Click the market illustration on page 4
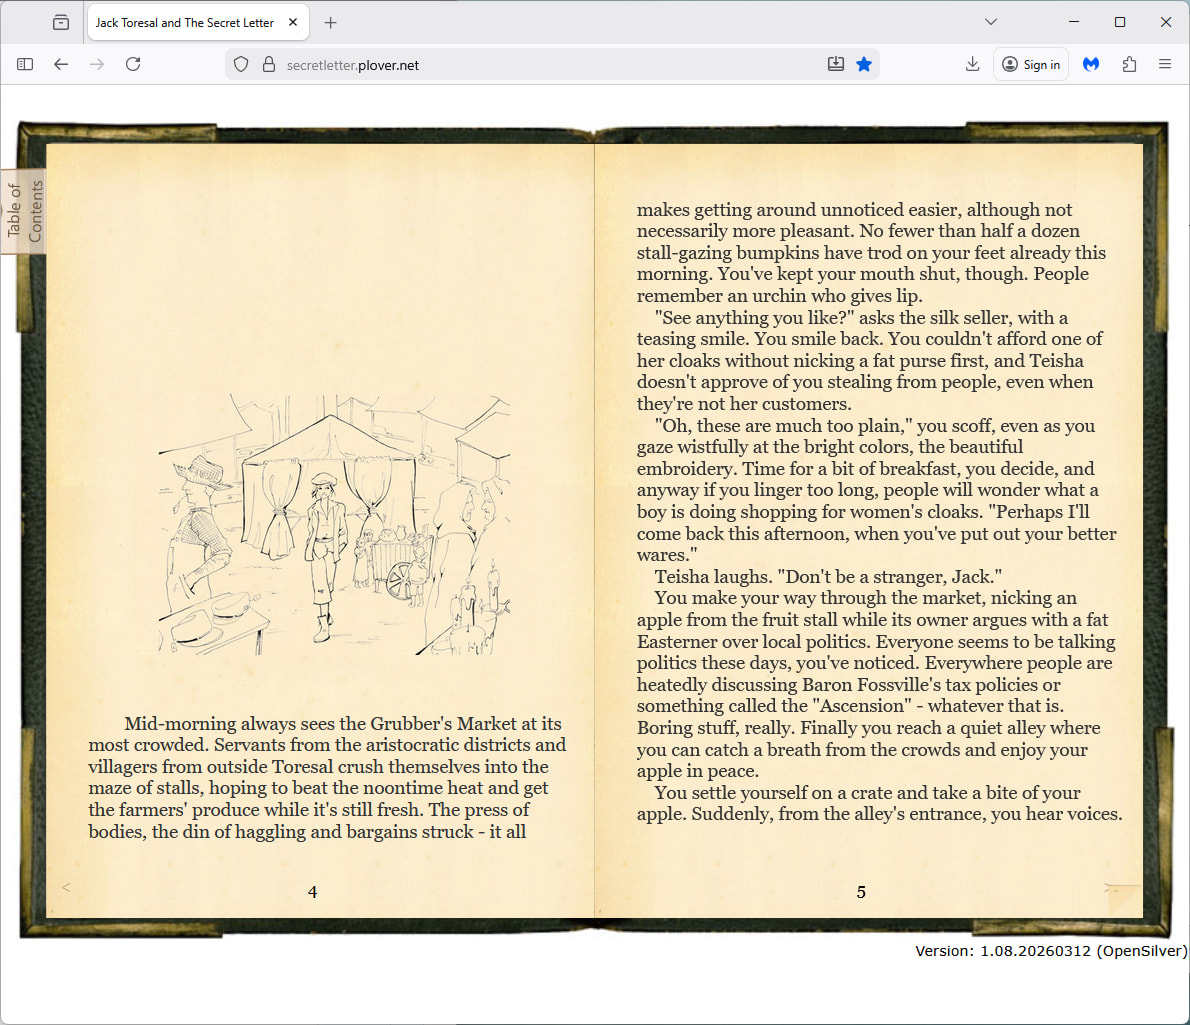Image resolution: width=1190 pixels, height=1025 pixels. [x=334, y=524]
